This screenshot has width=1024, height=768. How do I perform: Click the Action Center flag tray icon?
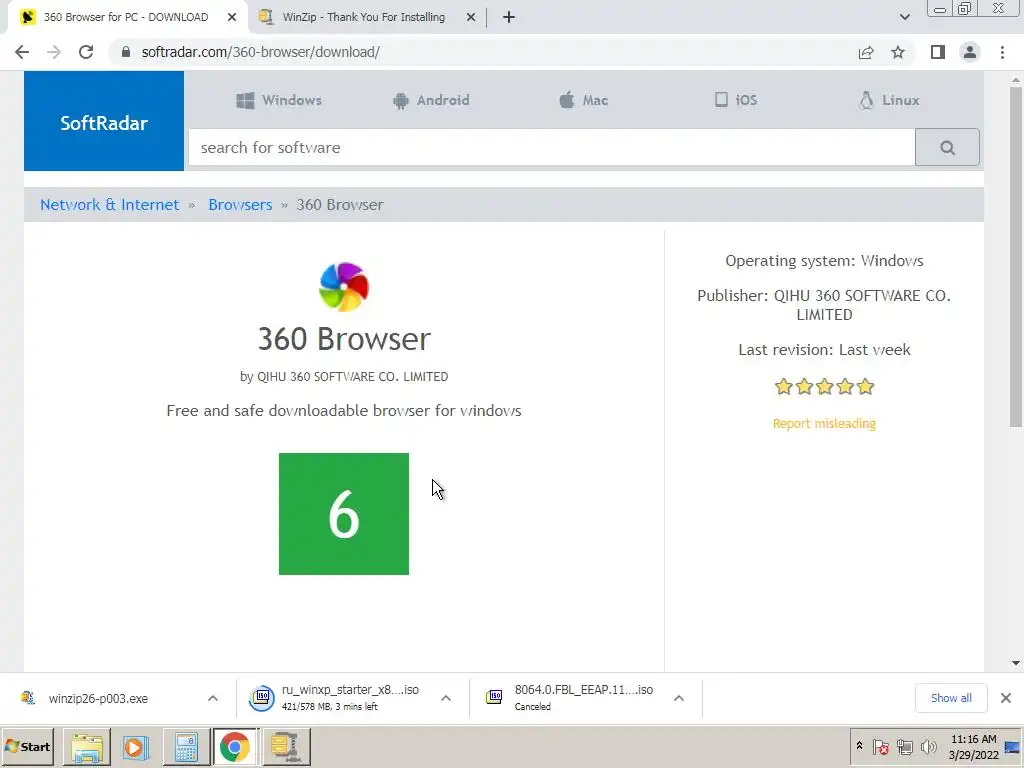tap(880, 746)
